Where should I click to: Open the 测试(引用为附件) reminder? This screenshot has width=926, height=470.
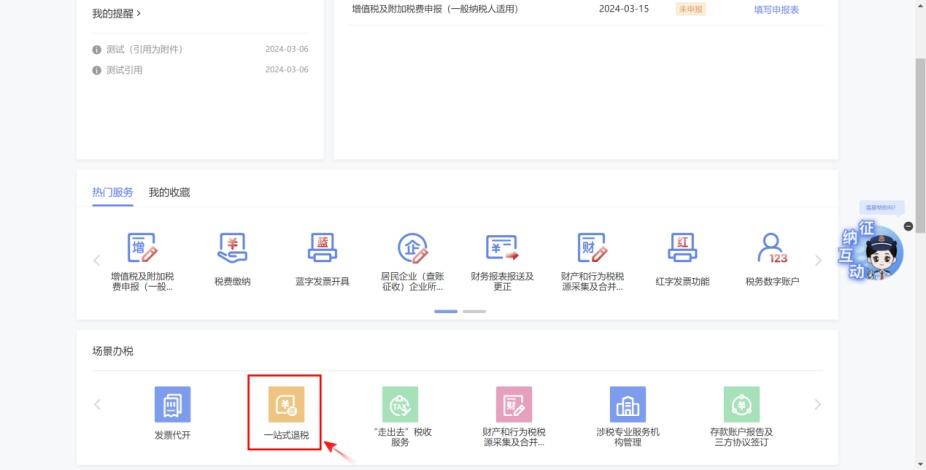[144, 49]
